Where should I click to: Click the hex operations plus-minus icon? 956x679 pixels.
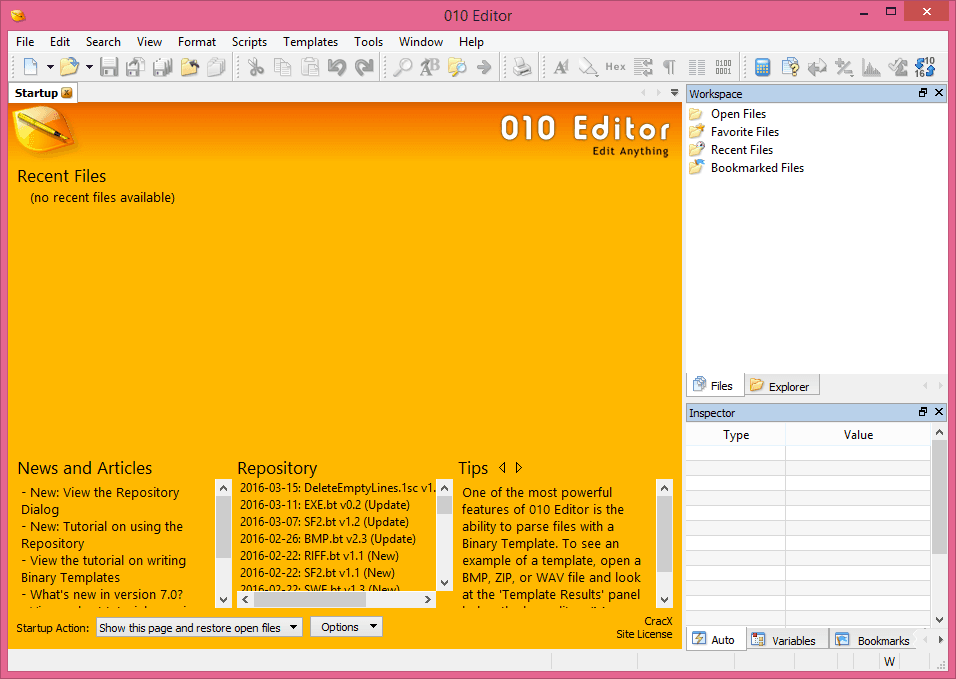click(844, 66)
